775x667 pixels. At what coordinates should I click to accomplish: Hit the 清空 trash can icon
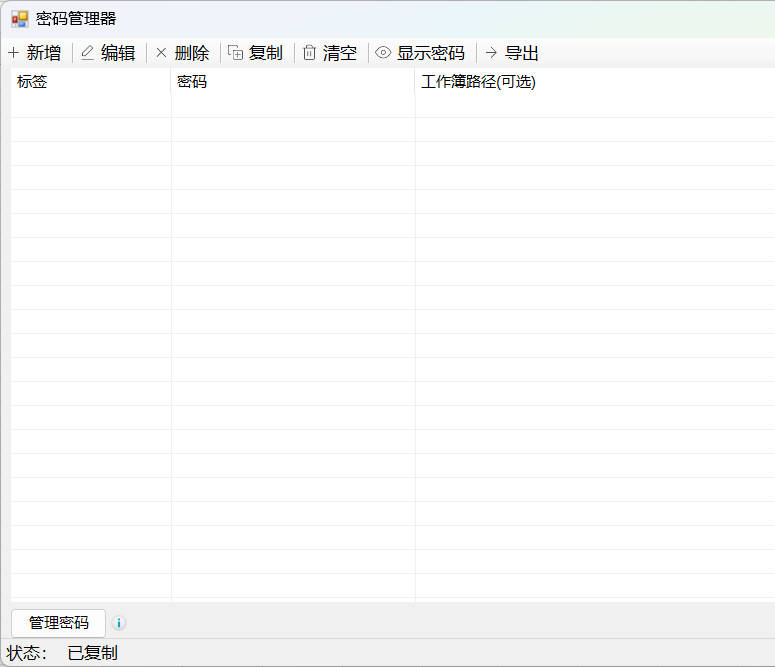[310, 53]
